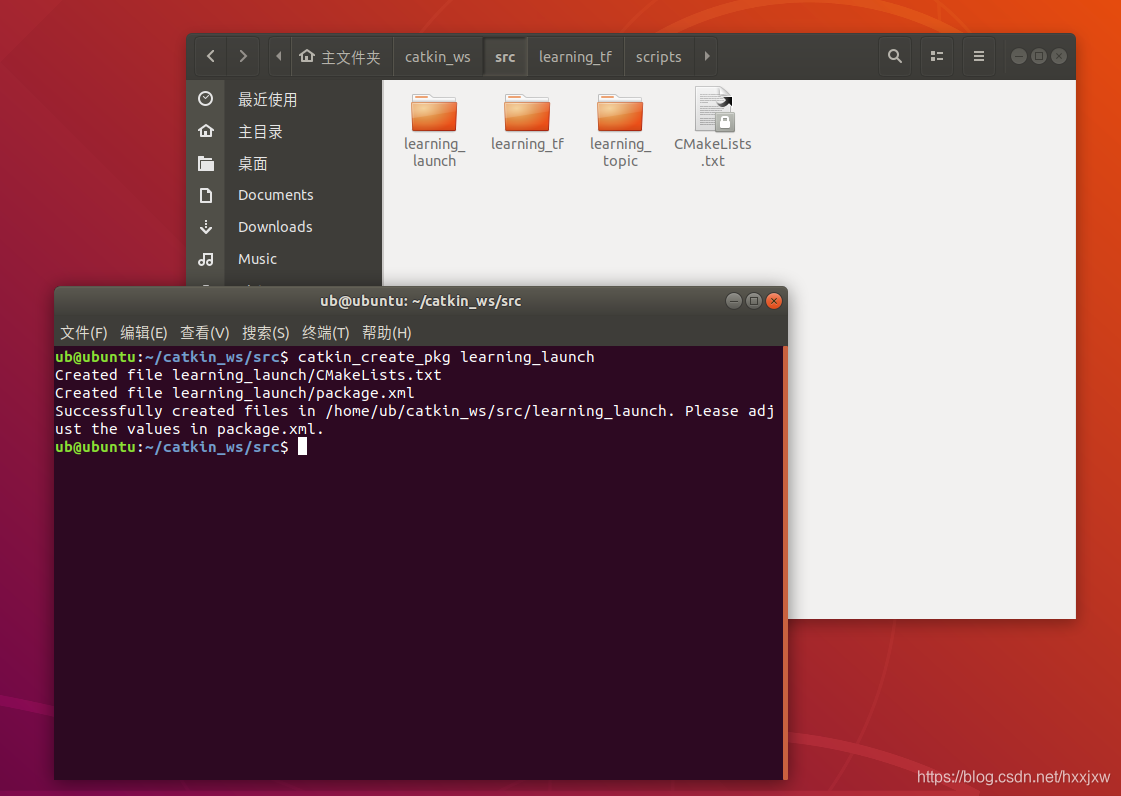
Task: Click the Music note icon in sidebar
Action: coord(206,259)
